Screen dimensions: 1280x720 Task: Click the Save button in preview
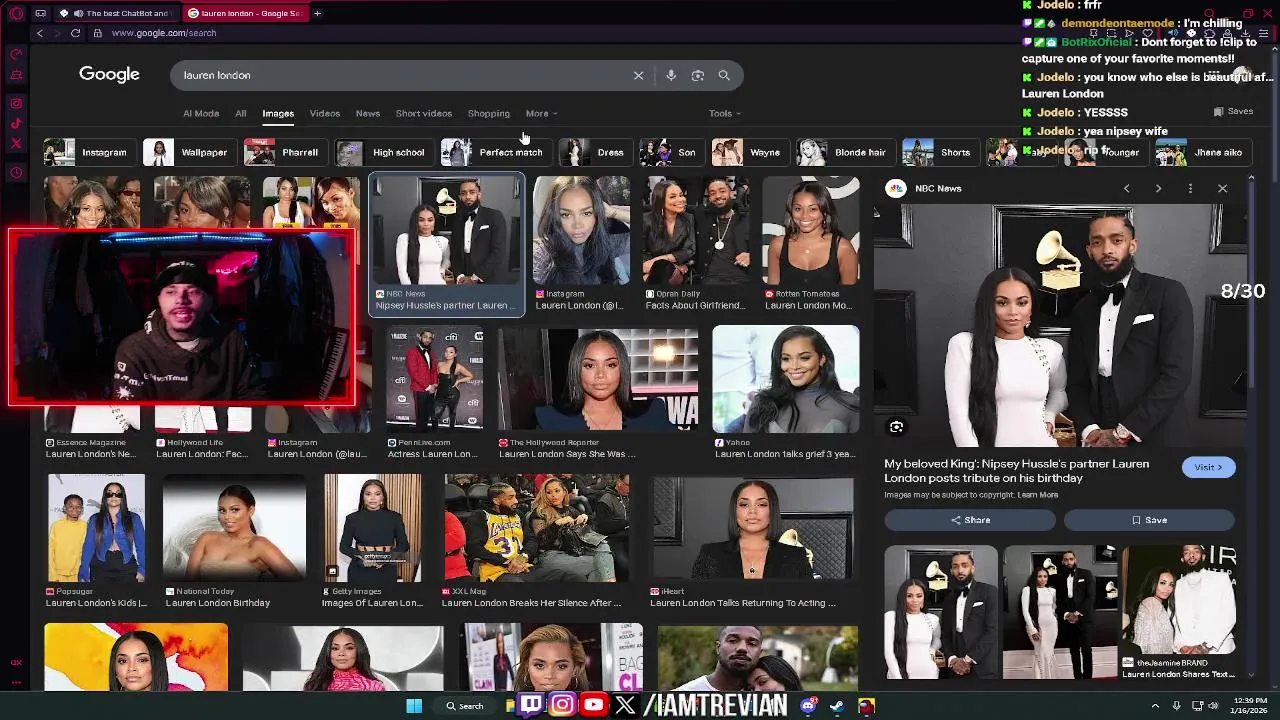tap(1150, 520)
